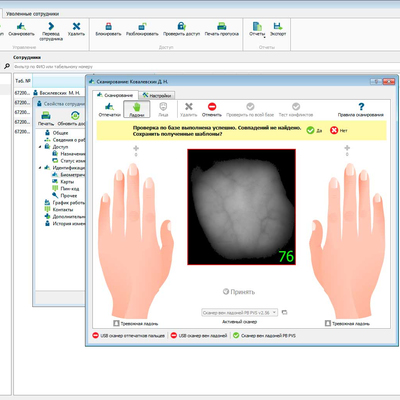Open Правила сканирования help icon

(361, 107)
